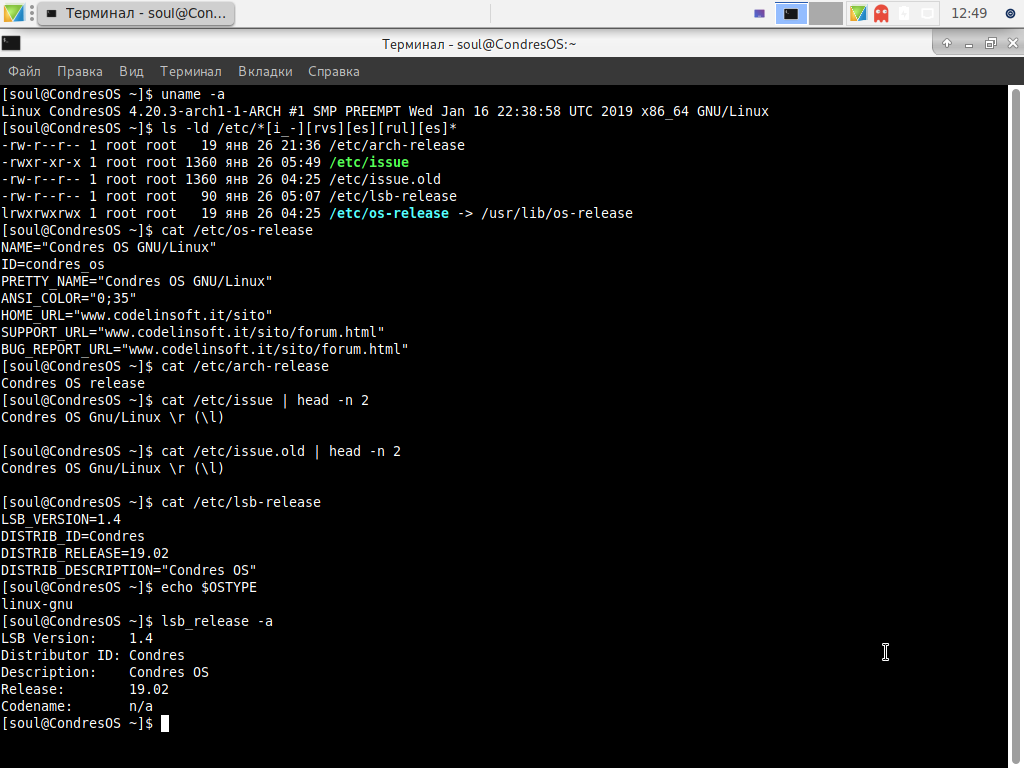
Task: Click the terminal window title icon
Action: [x=11, y=43]
